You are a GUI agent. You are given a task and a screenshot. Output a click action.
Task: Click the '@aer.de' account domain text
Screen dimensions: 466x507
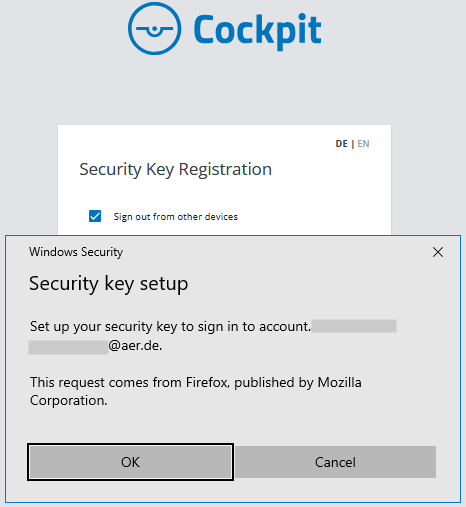pyautogui.click(x=135, y=346)
